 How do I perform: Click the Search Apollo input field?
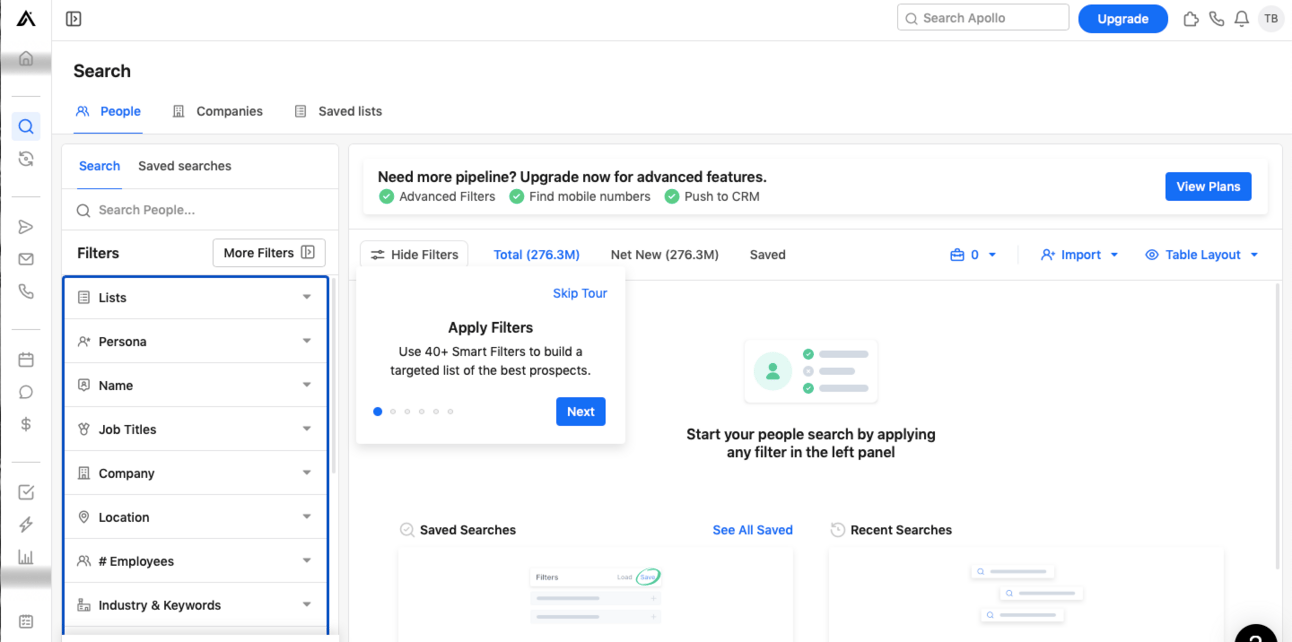tap(983, 18)
